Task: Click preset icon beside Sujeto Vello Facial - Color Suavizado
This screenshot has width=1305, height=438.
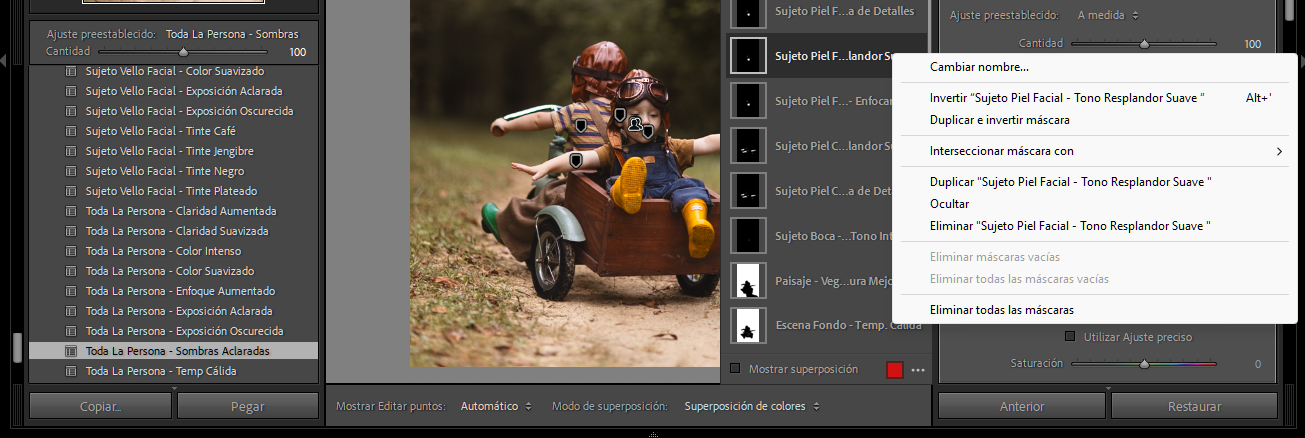Action: tap(71, 71)
